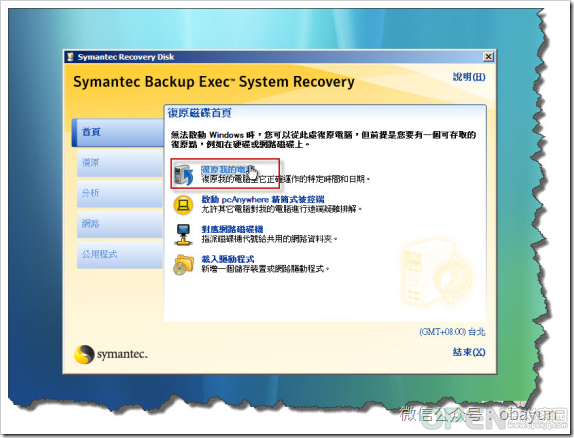Click the pcAnywhere thin host icon
574x438 pixels.
[x=183, y=205]
